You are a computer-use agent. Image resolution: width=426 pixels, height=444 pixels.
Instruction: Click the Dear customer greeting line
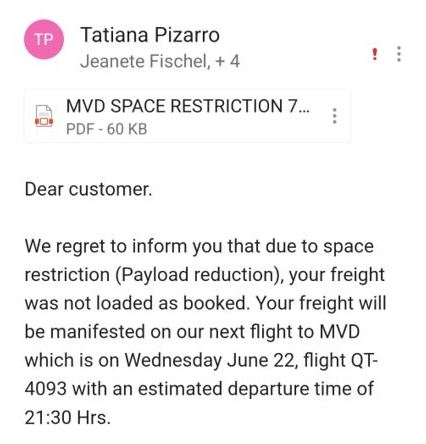pos(88,189)
